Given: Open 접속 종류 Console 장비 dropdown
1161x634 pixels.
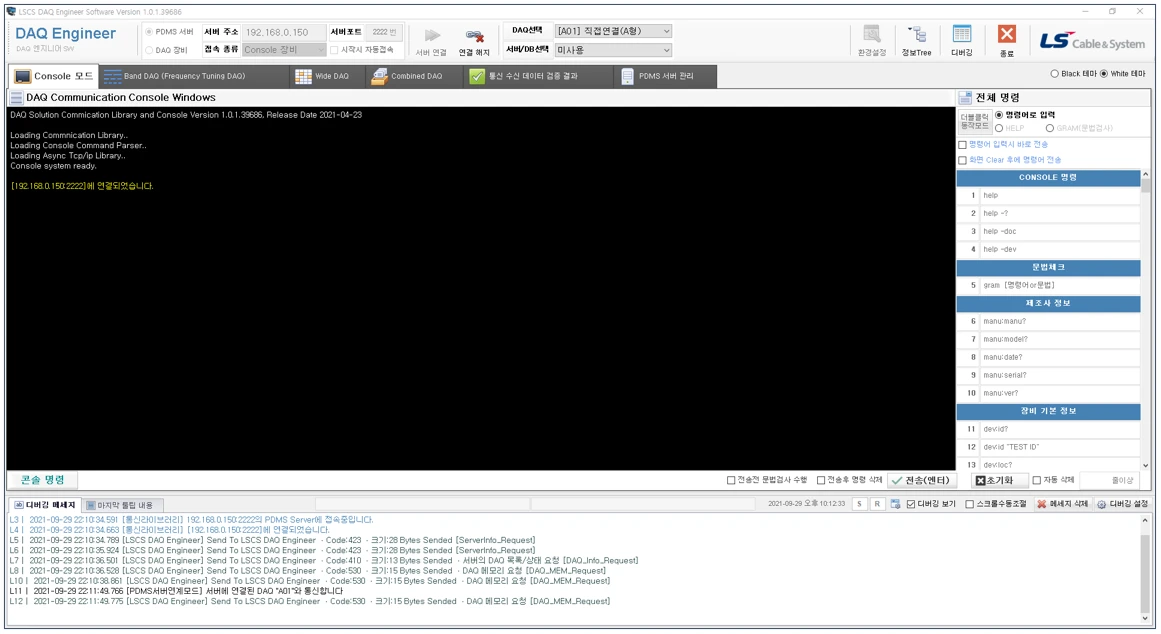Looking at the screenshot, I should coord(284,50).
